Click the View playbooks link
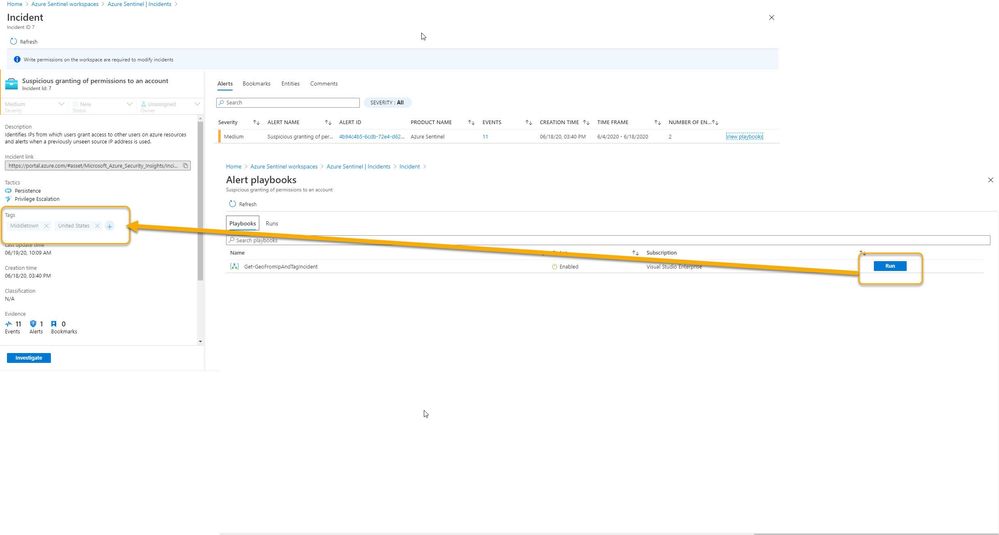This screenshot has width=999, height=535. pyautogui.click(x=744, y=136)
